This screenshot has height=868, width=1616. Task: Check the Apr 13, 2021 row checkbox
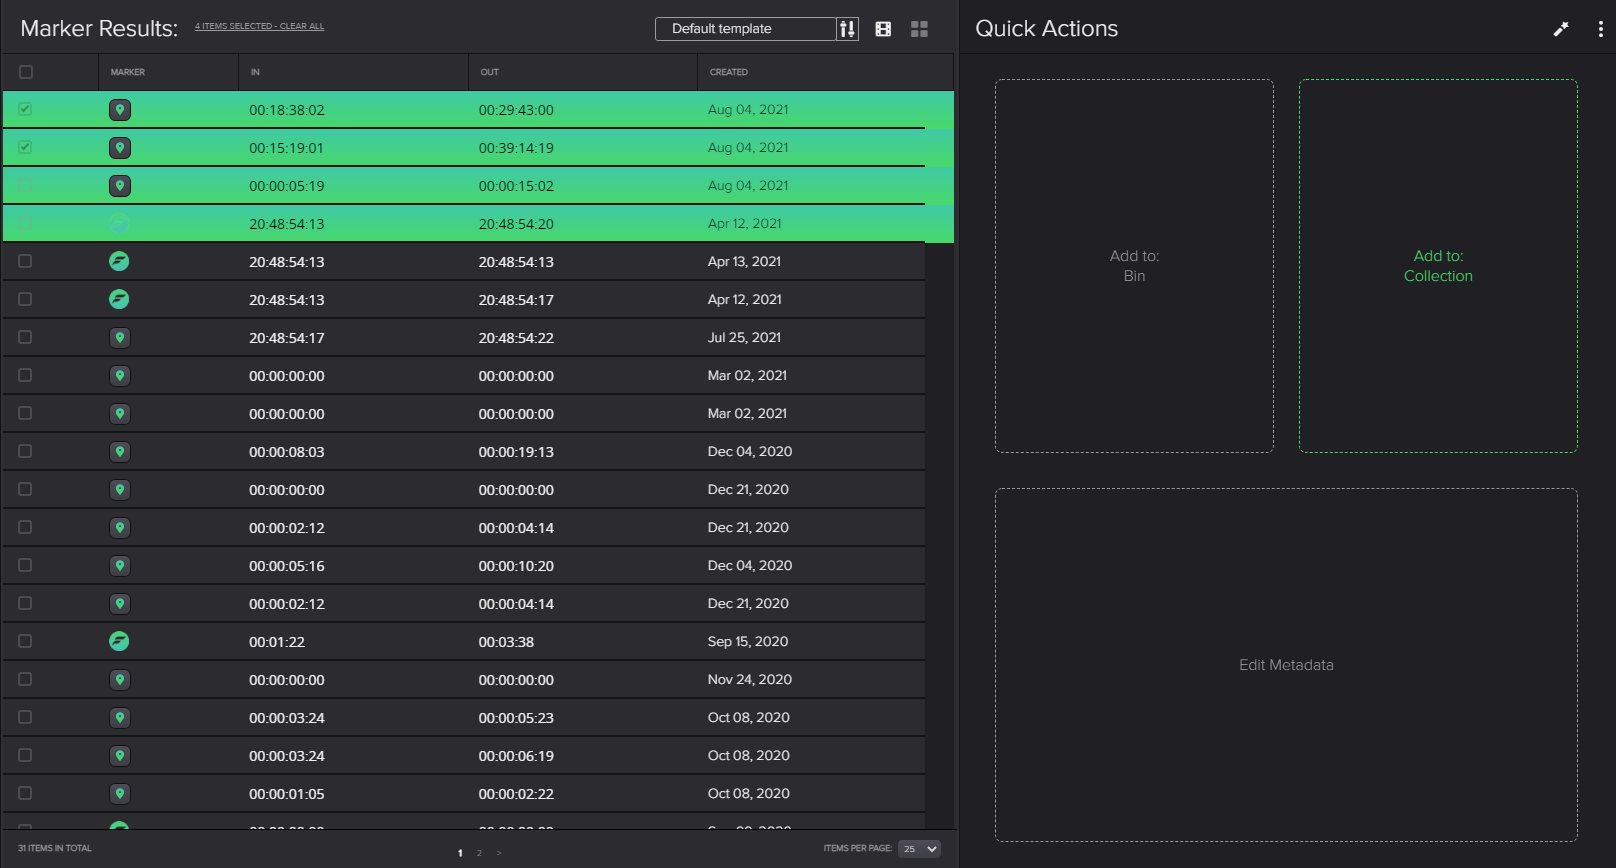coord(26,262)
